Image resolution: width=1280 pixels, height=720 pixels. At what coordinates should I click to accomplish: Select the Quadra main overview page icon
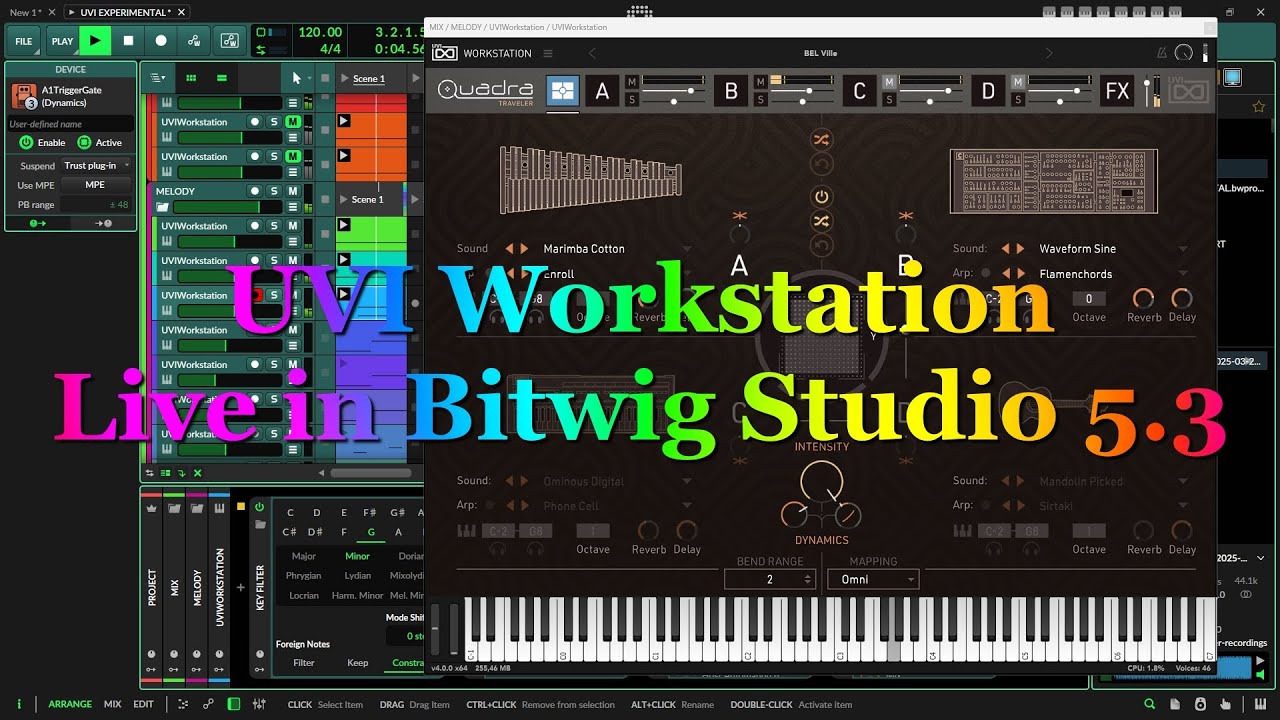(x=562, y=92)
